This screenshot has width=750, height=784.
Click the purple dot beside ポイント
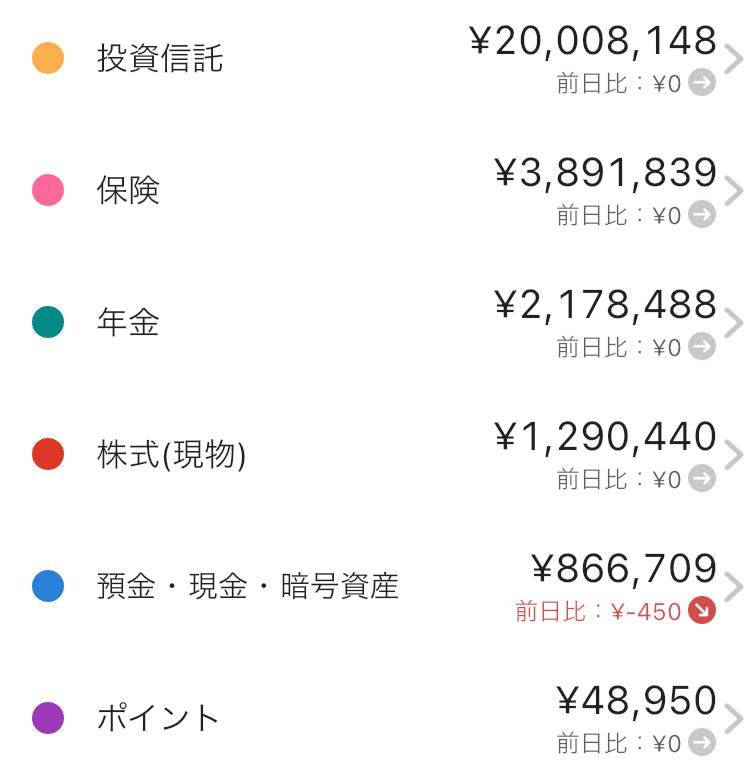click(48, 718)
